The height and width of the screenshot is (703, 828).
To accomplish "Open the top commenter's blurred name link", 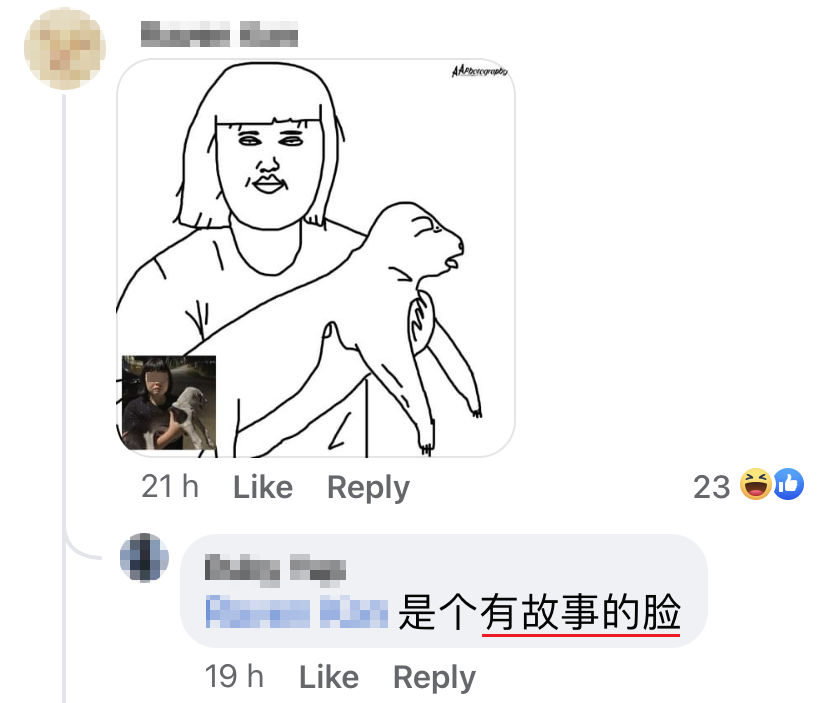I will [219, 34].
